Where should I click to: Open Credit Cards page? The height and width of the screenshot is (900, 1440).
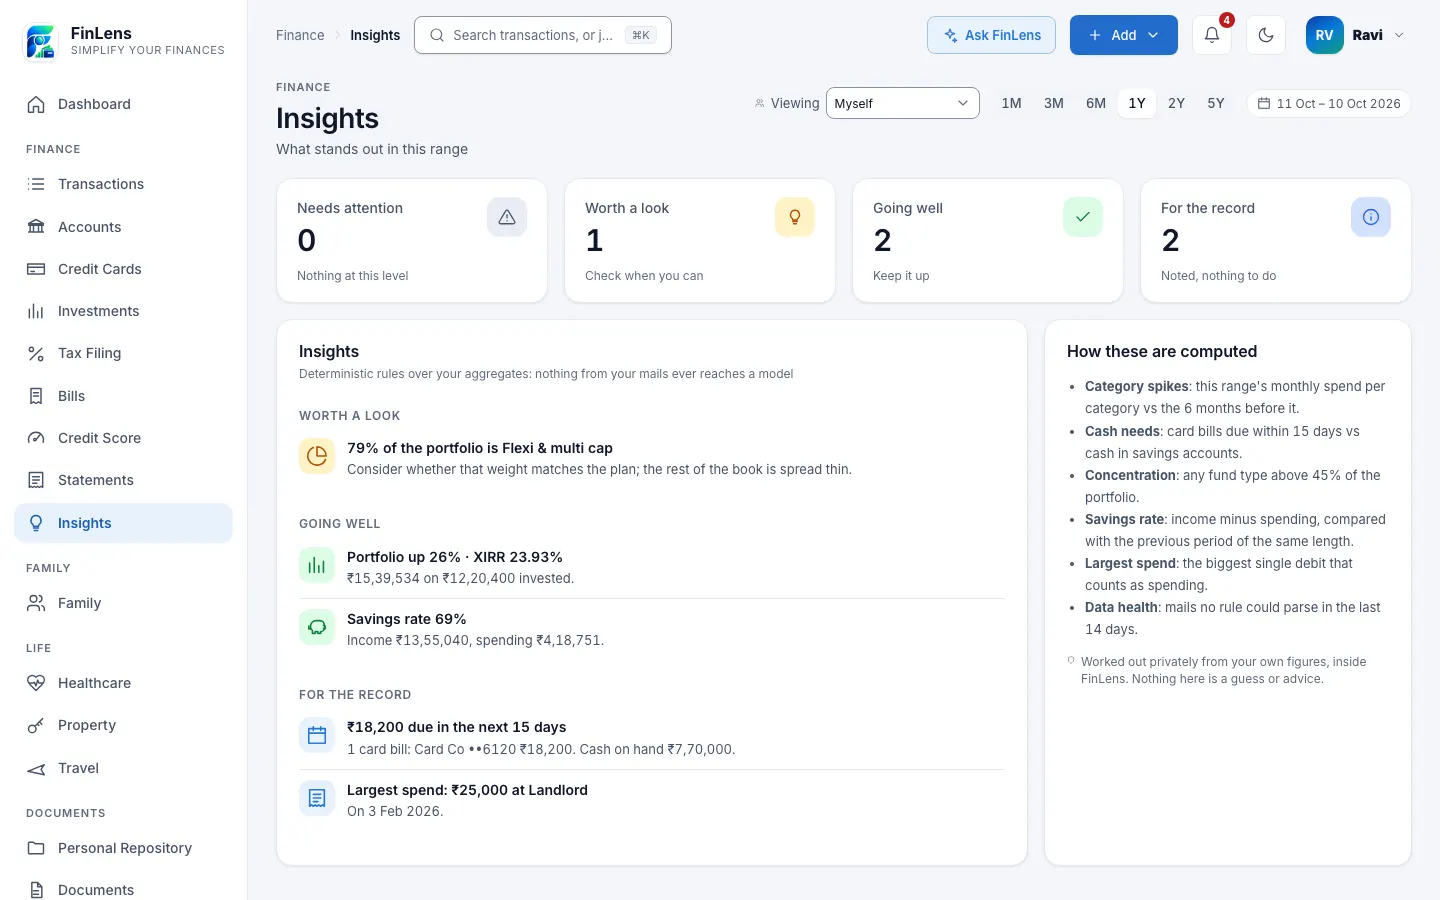click(124, 269)
